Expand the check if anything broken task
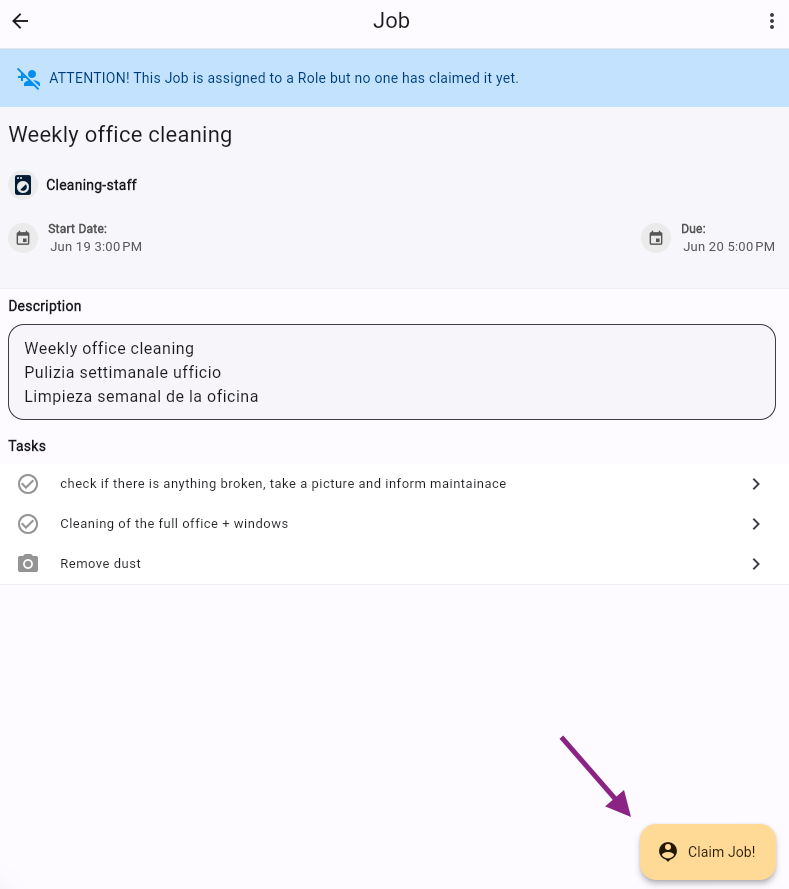This screenshot has width=789, height=889. point(756,484)
